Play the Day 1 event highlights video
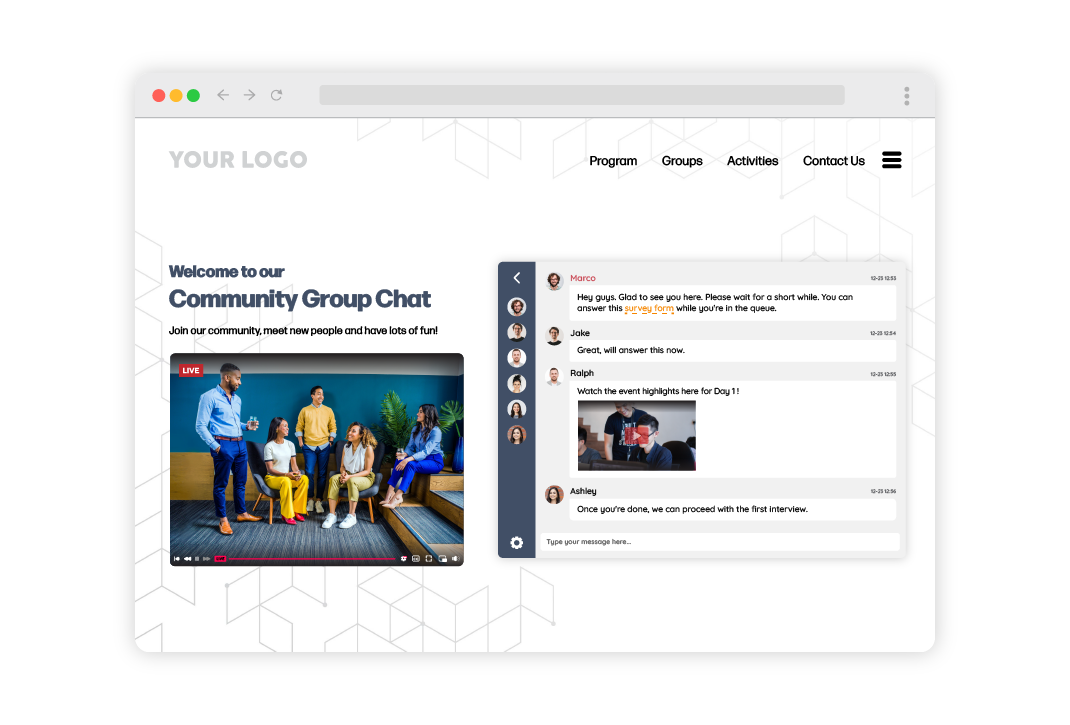This screenshot has width=1070, height=725. (x=637, y=434)
